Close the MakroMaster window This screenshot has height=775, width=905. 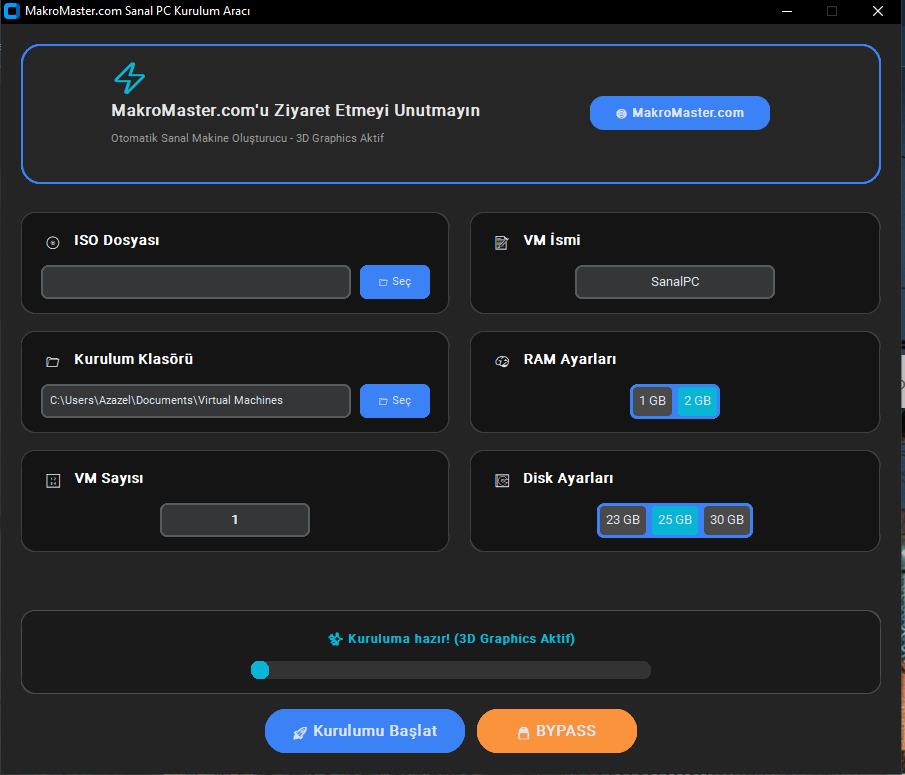878,11
